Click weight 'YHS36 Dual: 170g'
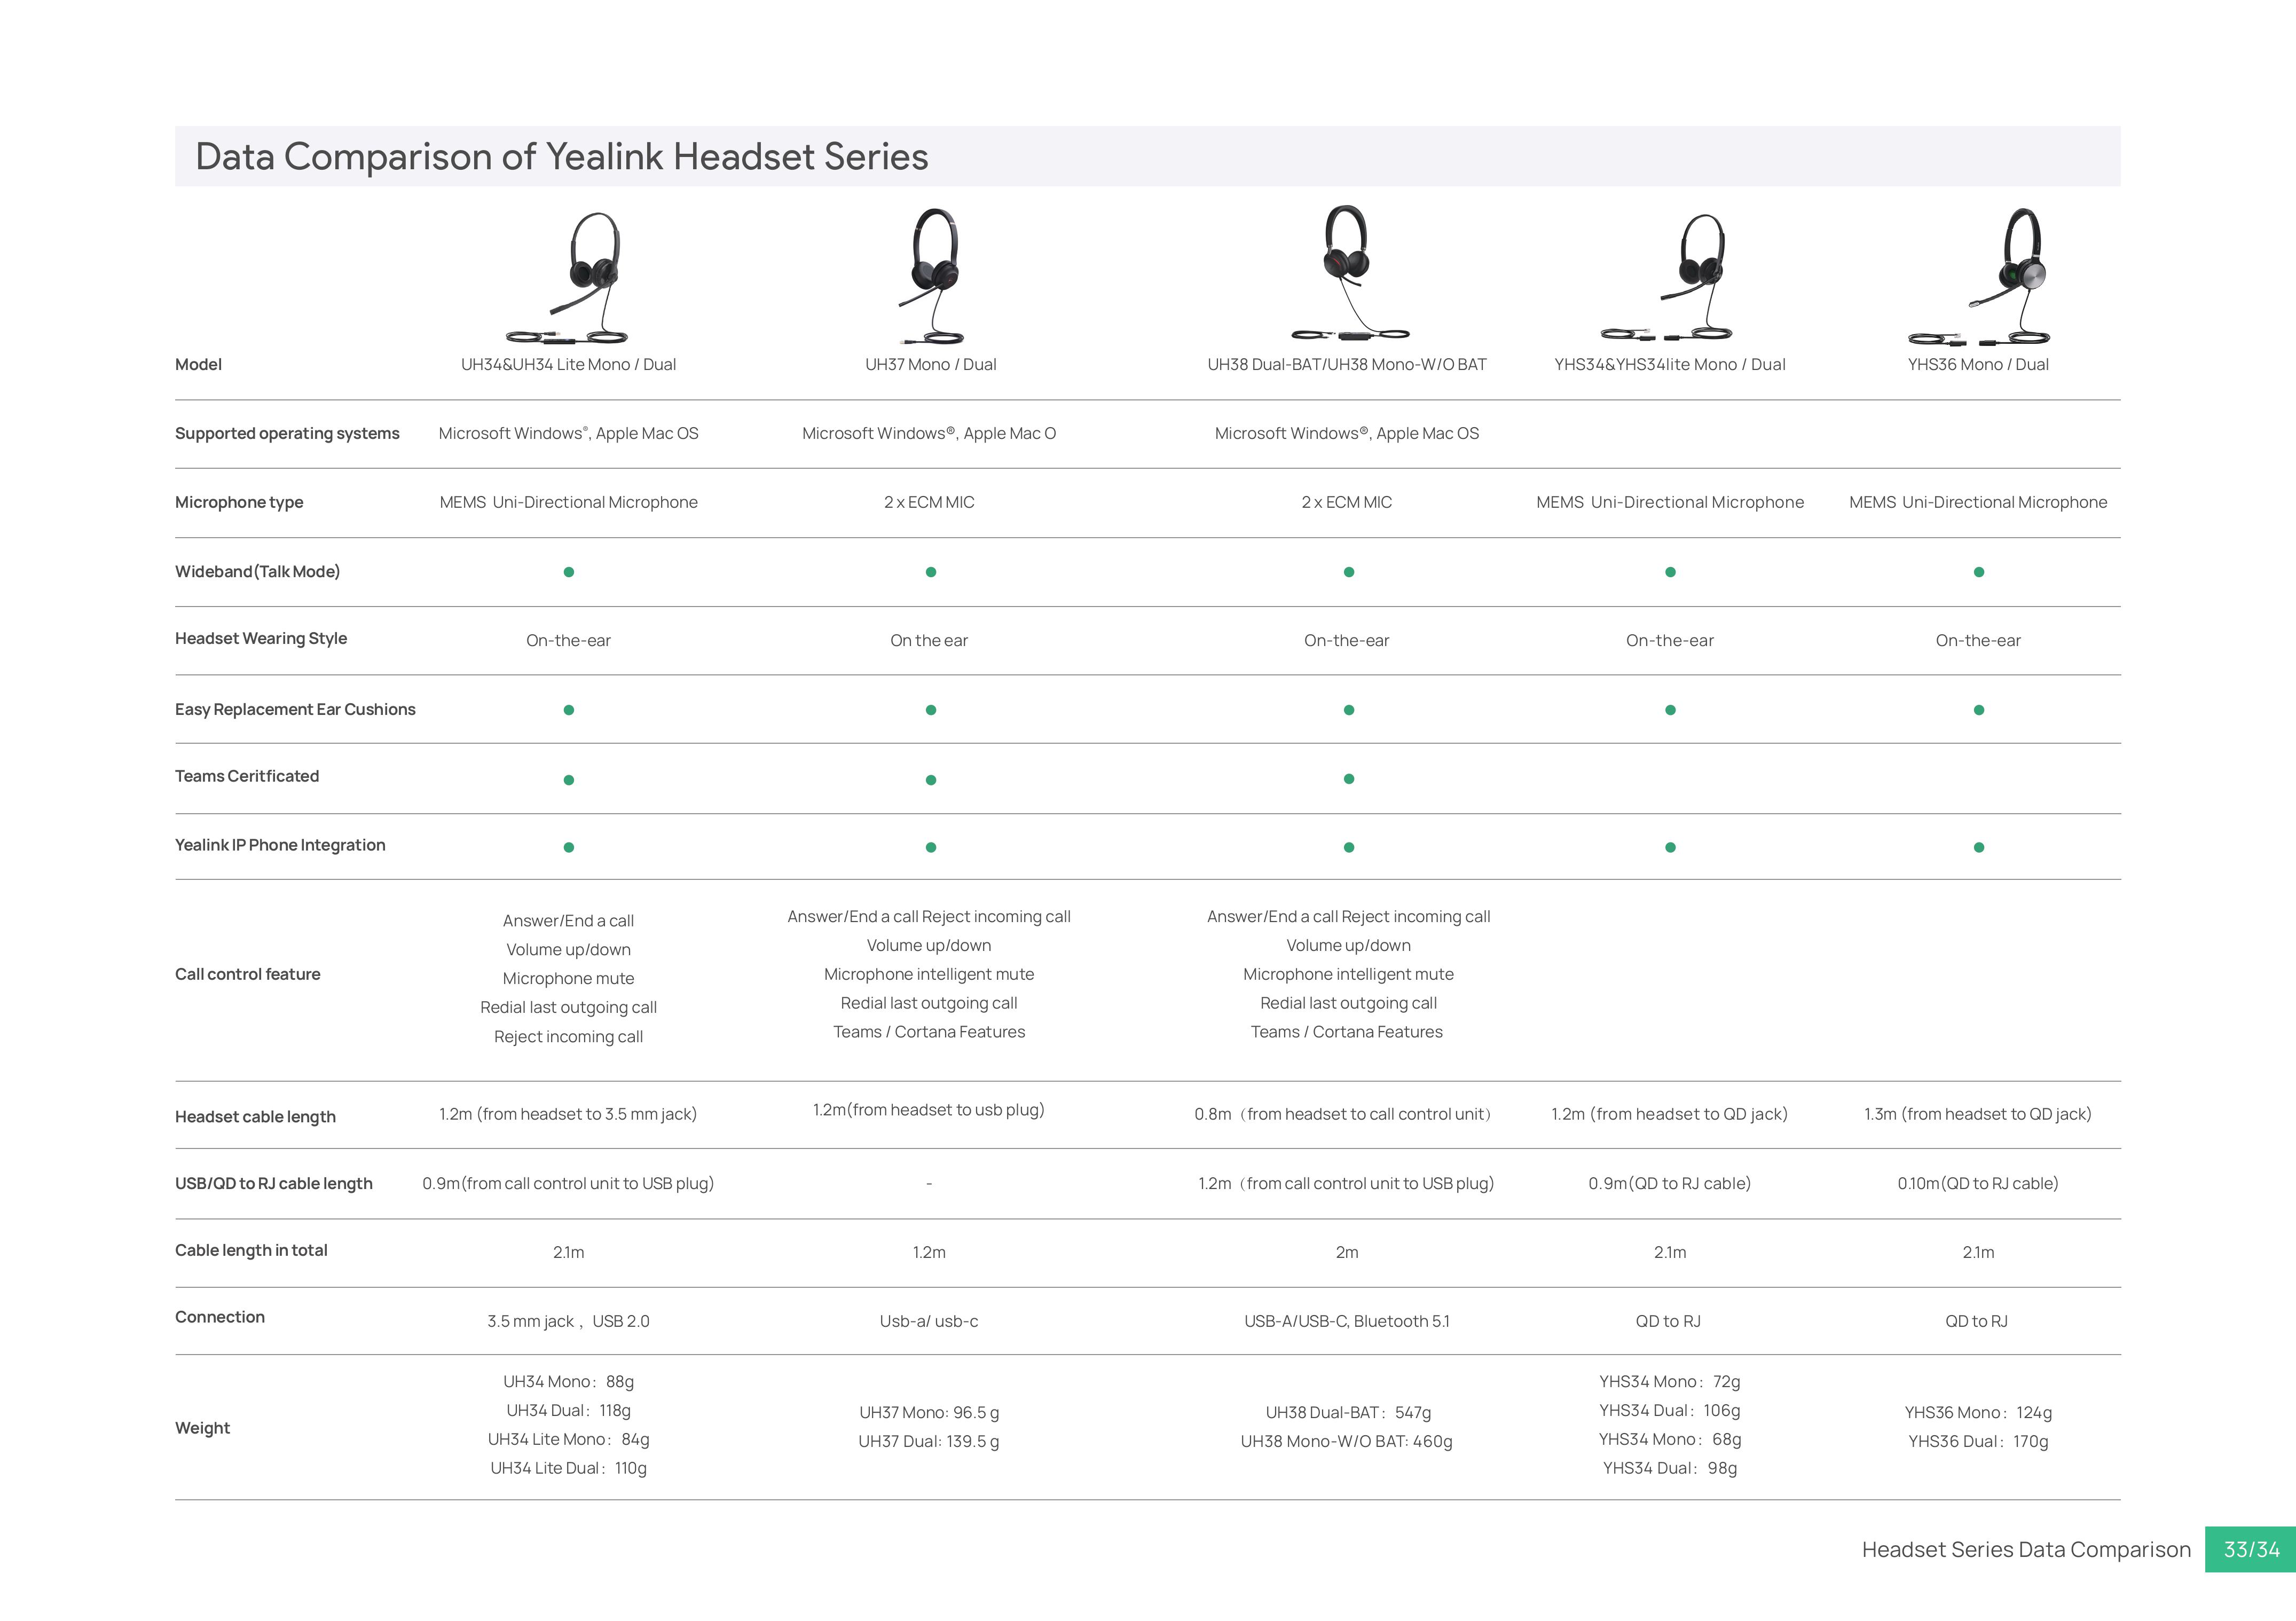Screen dimensions: 2296x1621 point(1978,1442)
